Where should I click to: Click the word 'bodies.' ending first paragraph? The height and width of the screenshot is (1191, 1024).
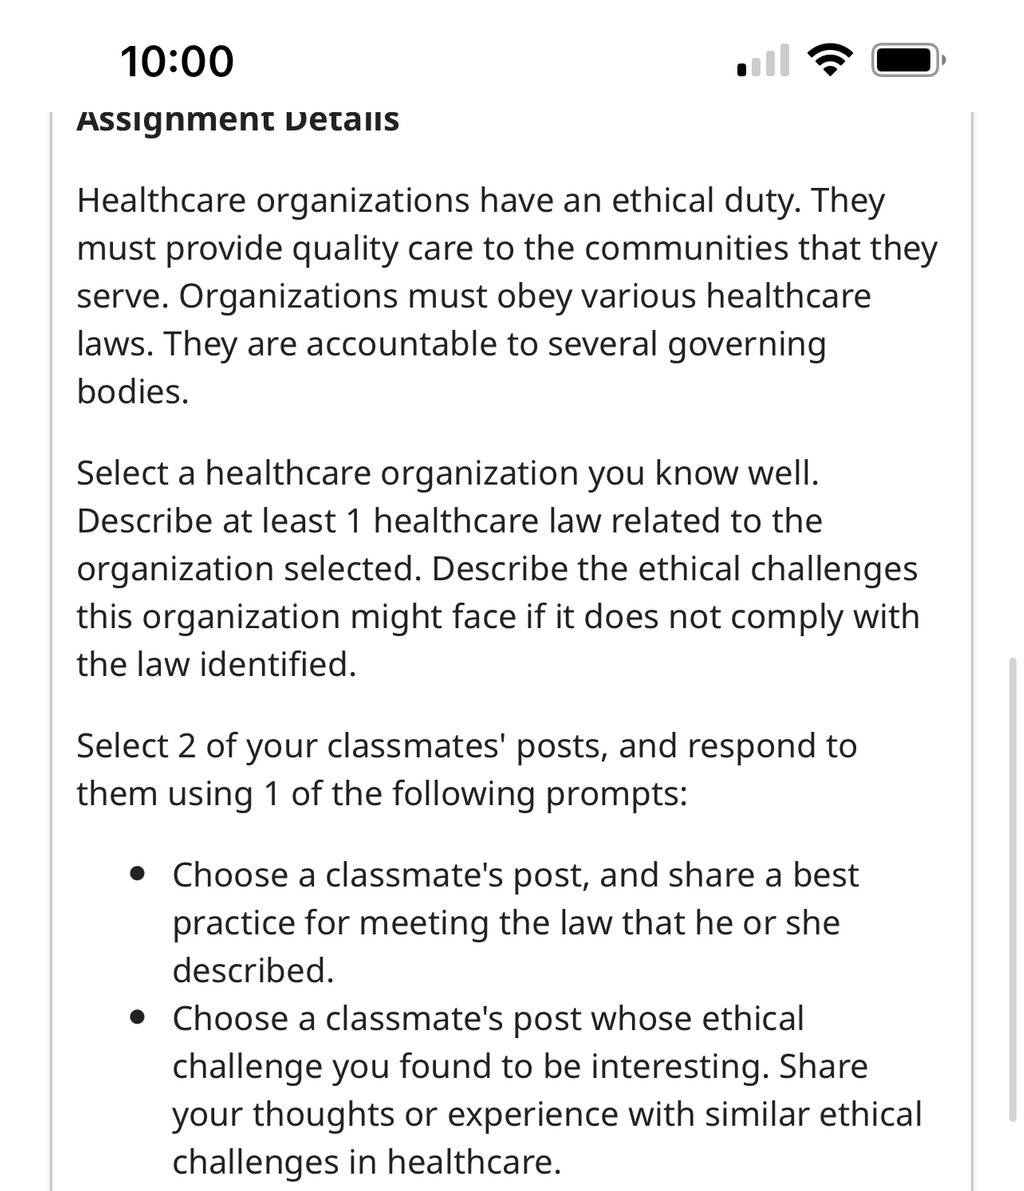coord(132,392)
